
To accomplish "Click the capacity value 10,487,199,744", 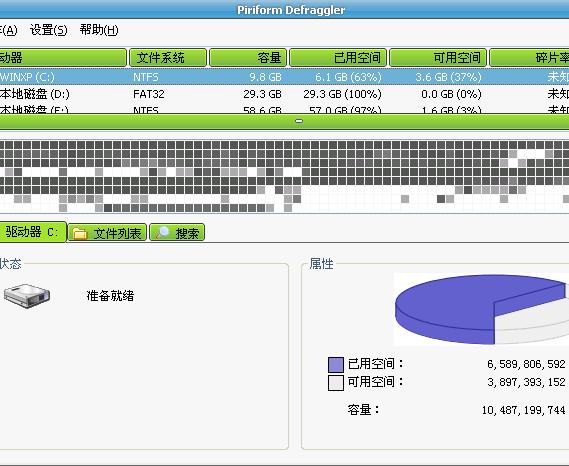I will (x=524, y=410).
